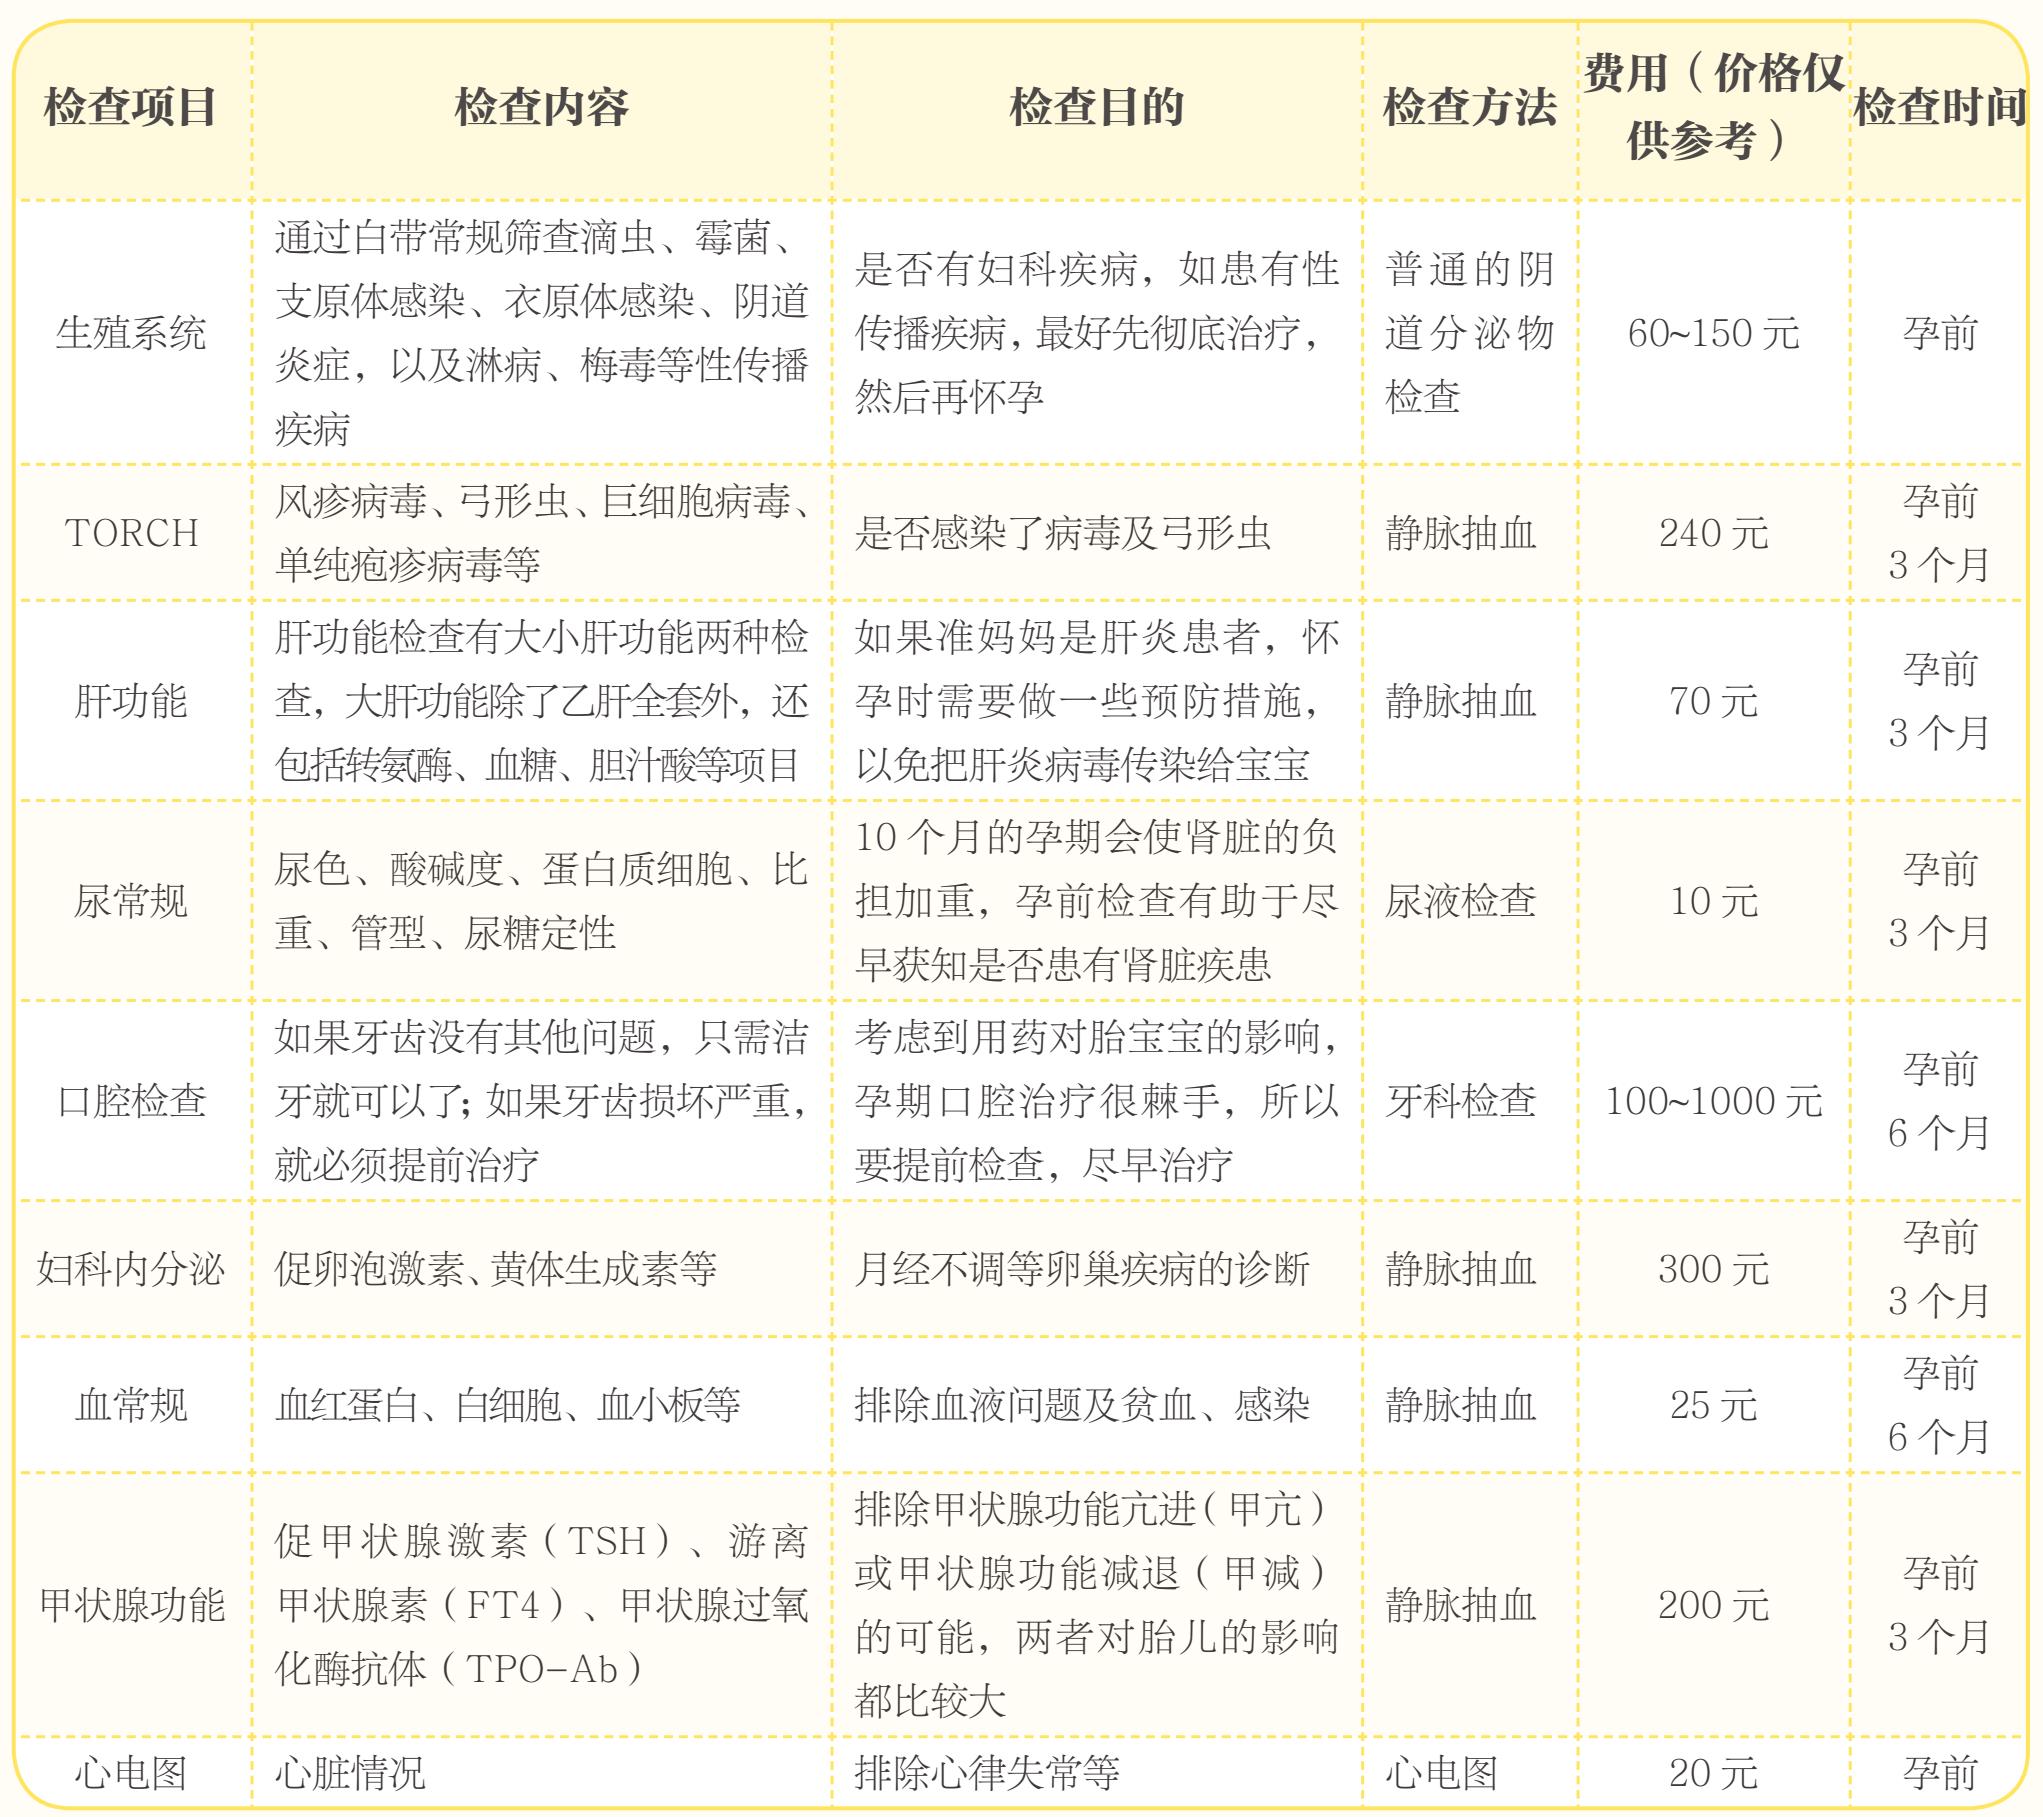This screenshot has height=1817, width=2043.
Task: Click the 风疹病毒、弓形虫 content cell
Action: (x=541, y=533)
